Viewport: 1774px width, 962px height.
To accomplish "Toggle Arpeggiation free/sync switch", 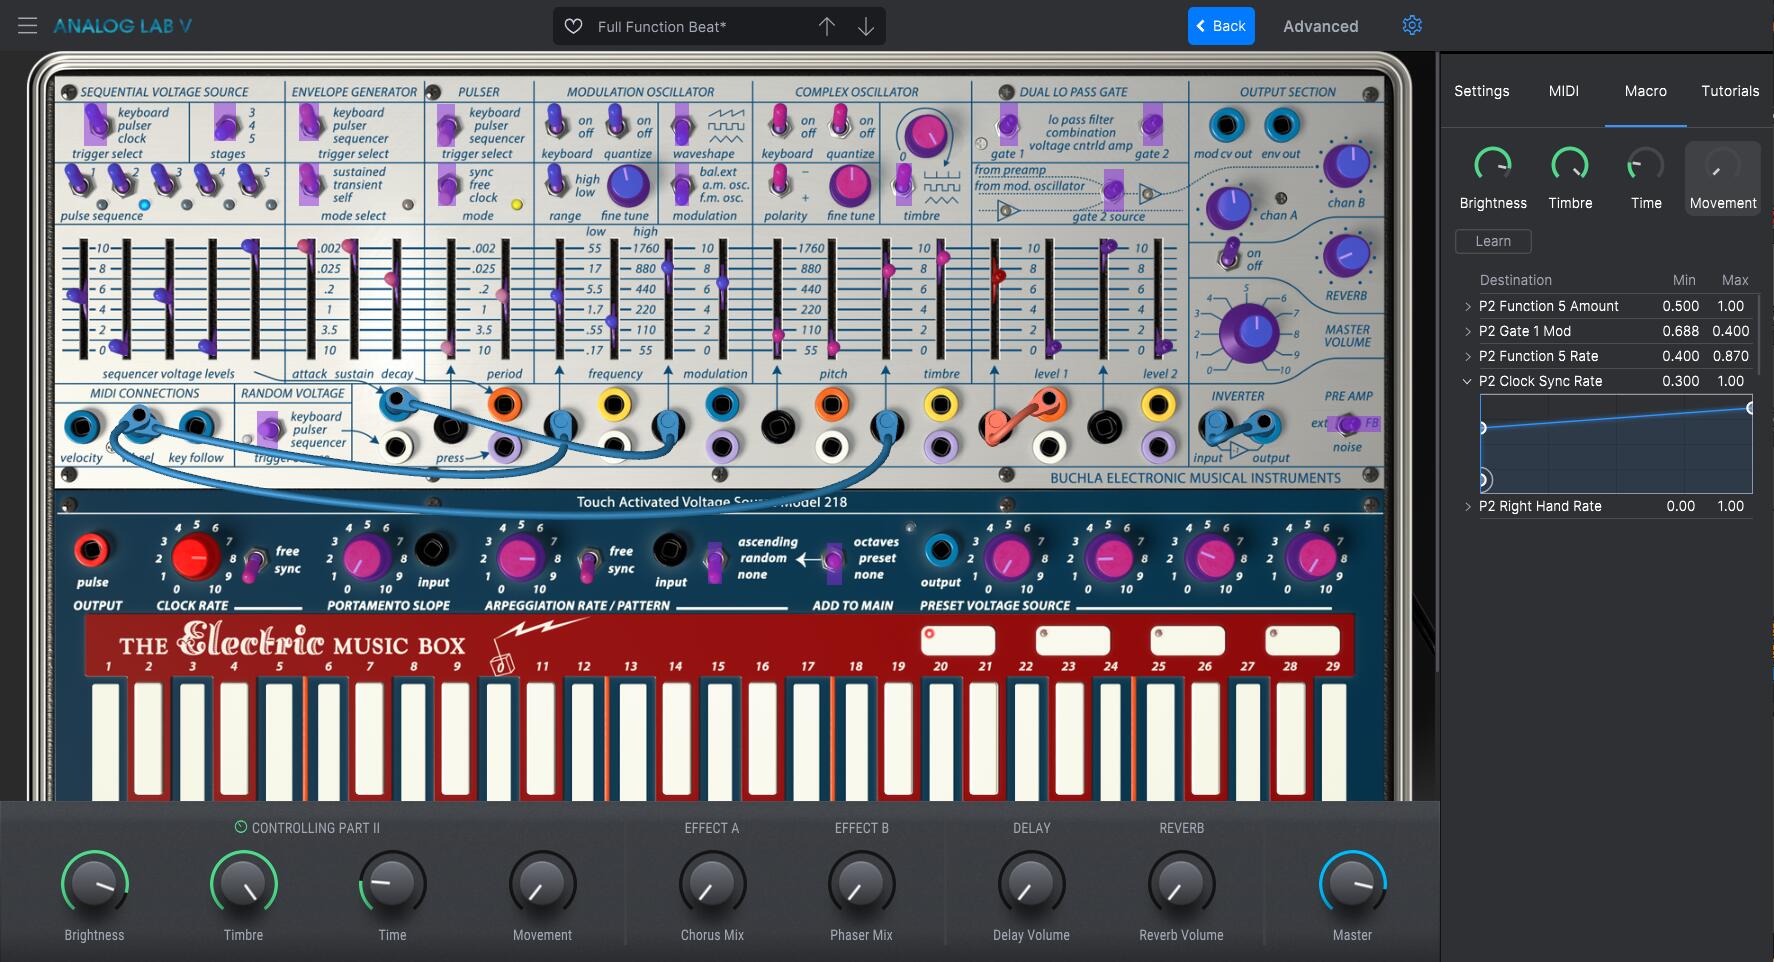I will pyautogui.click(x=590, y=565).
